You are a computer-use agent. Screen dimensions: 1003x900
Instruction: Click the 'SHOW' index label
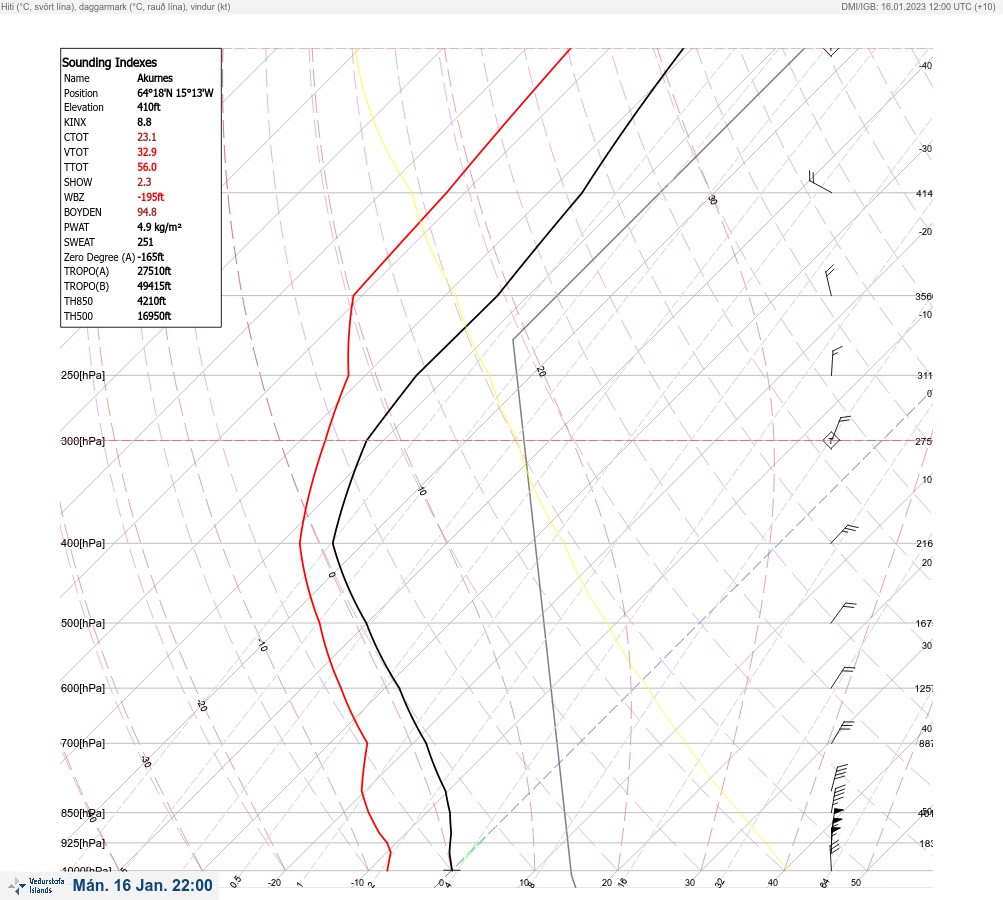(x=77, y=182)
